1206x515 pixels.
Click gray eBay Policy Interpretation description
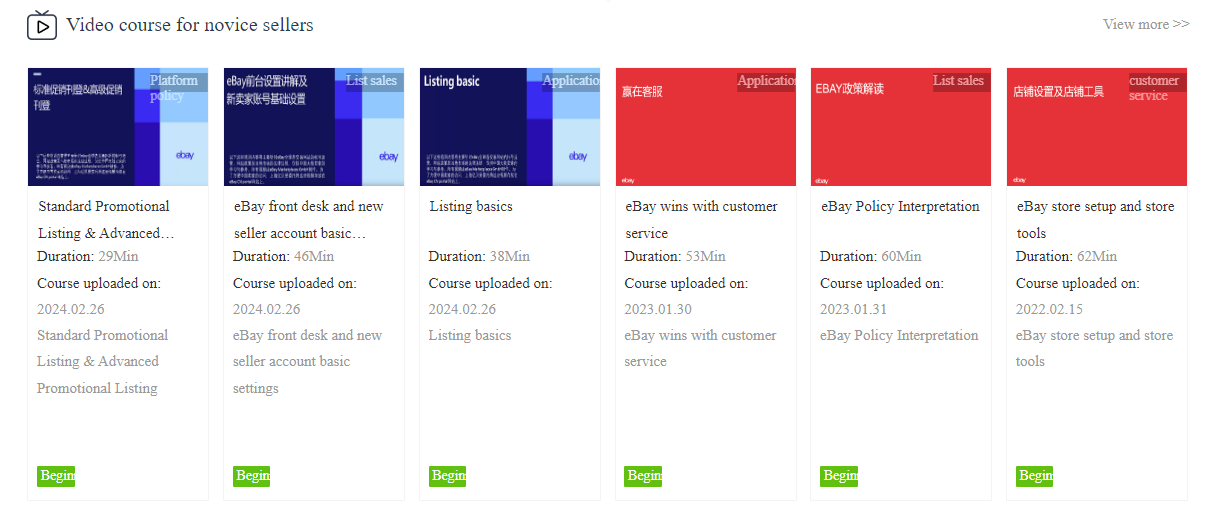click(900, 336)
